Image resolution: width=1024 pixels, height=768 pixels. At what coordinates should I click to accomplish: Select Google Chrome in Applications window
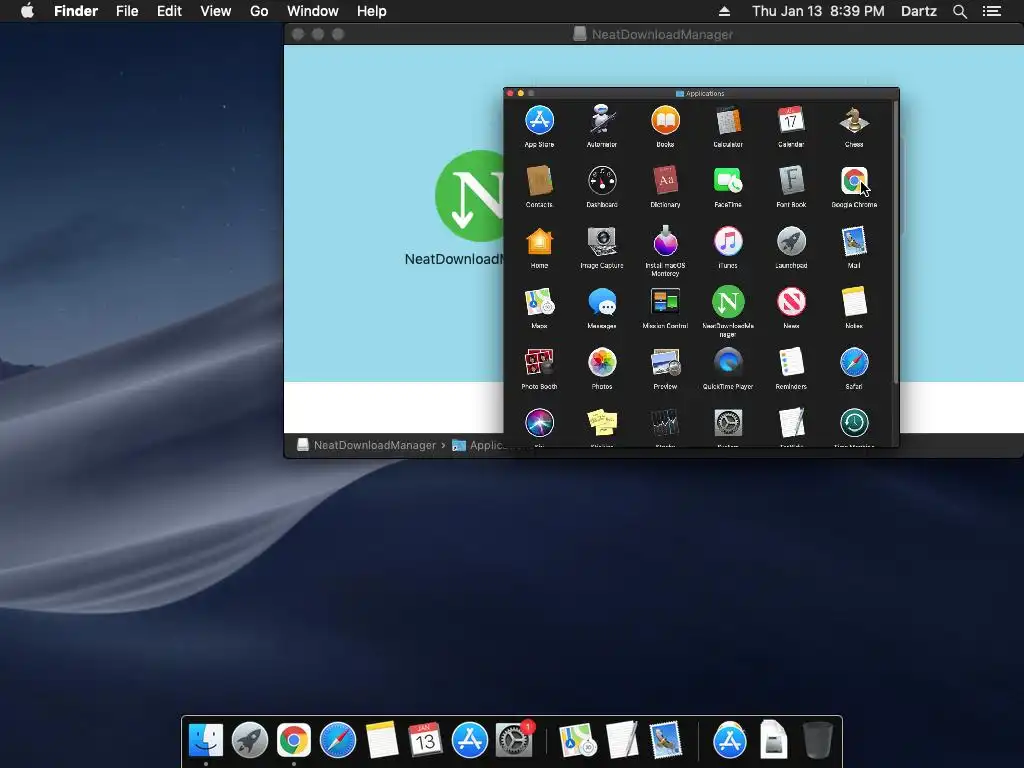tap(854, 181)
